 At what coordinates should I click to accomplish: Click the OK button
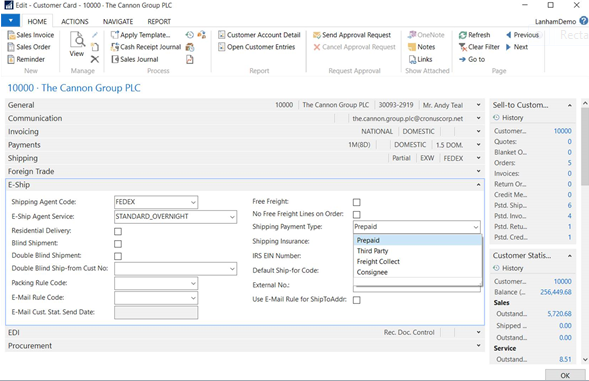coord(565,375)
